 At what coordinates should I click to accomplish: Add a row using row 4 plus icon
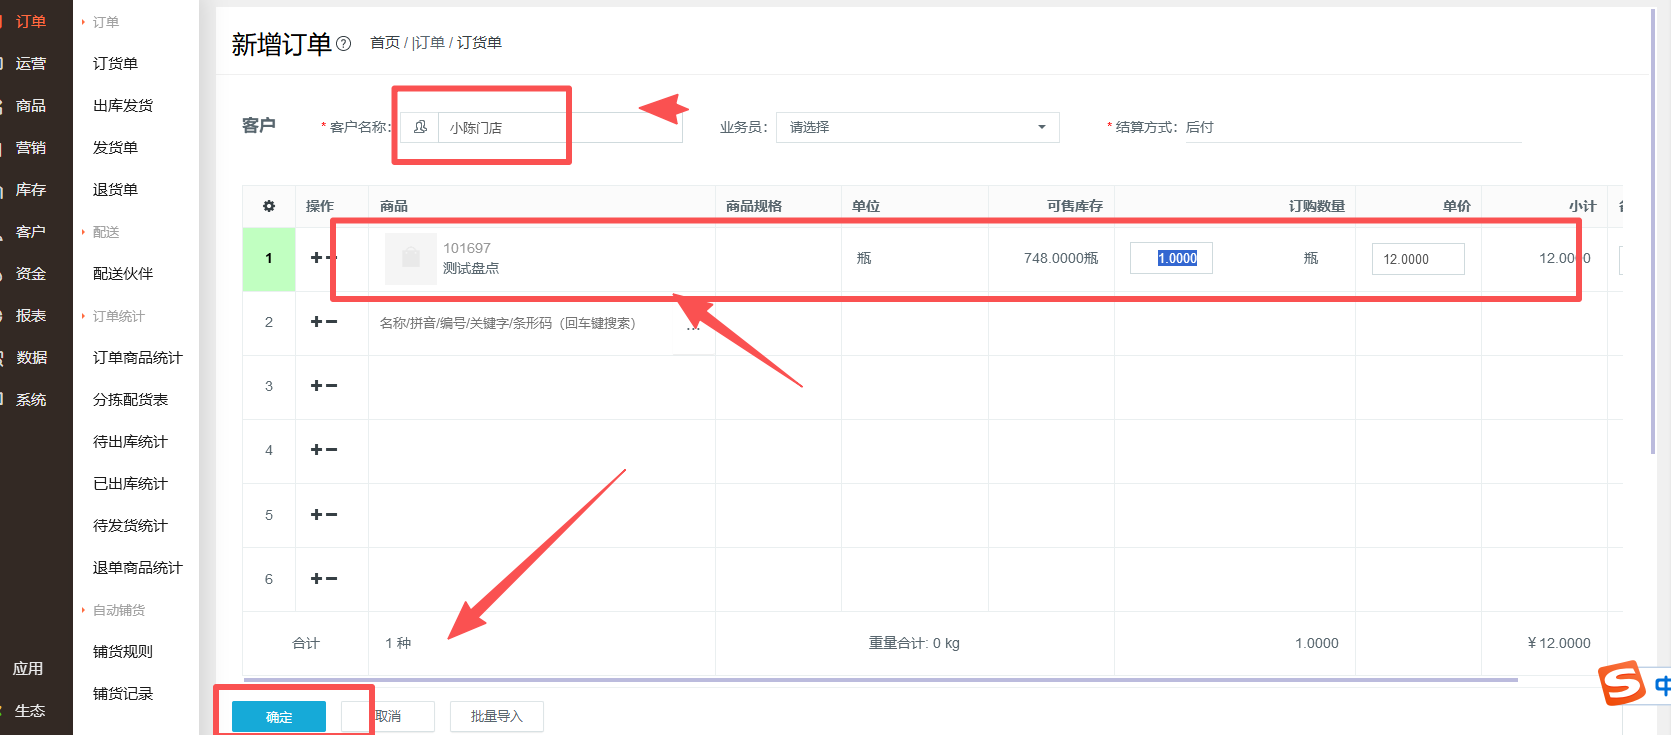317,450
